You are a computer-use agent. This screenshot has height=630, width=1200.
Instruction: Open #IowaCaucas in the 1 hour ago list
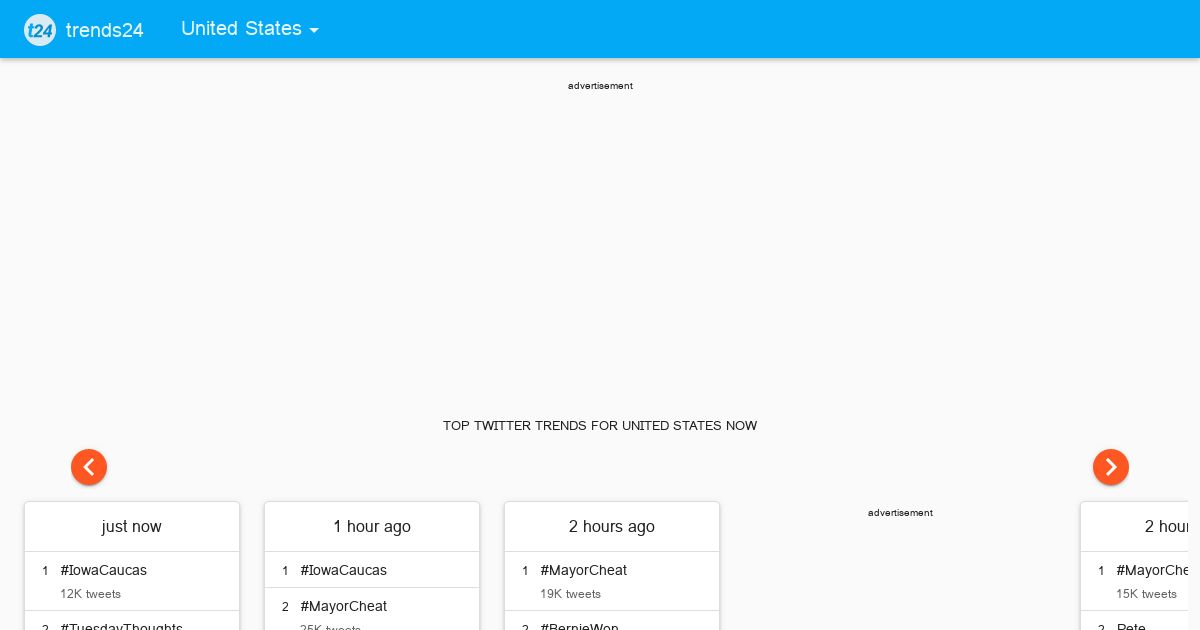tap(343, 570)
